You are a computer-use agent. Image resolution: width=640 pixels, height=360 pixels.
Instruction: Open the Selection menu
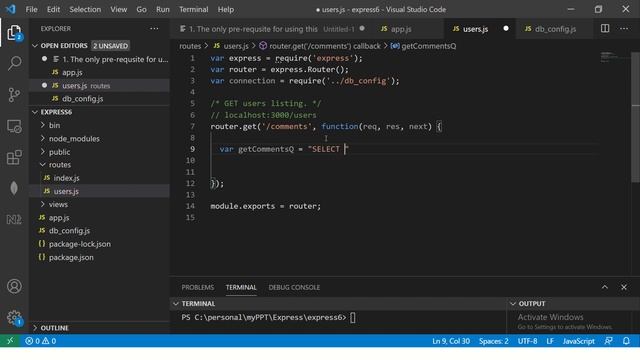[85, 9]
